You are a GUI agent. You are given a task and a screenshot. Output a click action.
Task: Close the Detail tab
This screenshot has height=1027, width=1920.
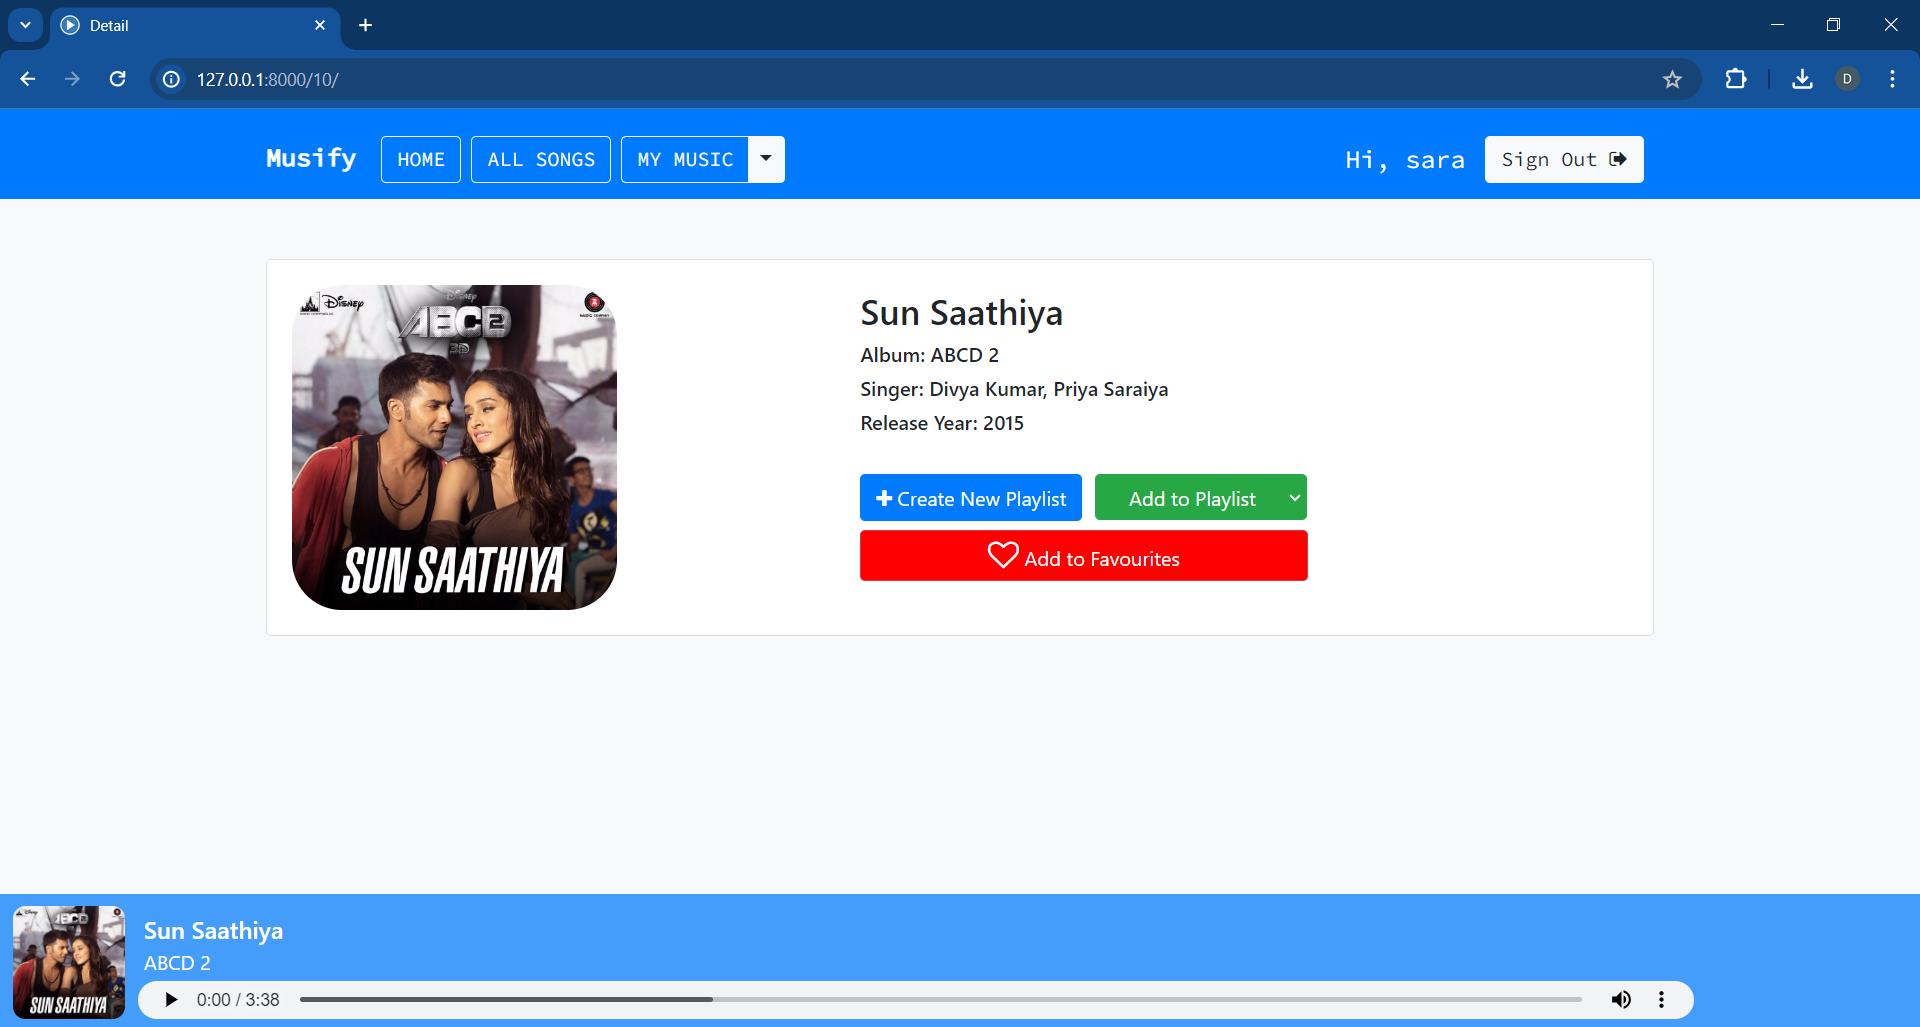click(x=320, y=25)
